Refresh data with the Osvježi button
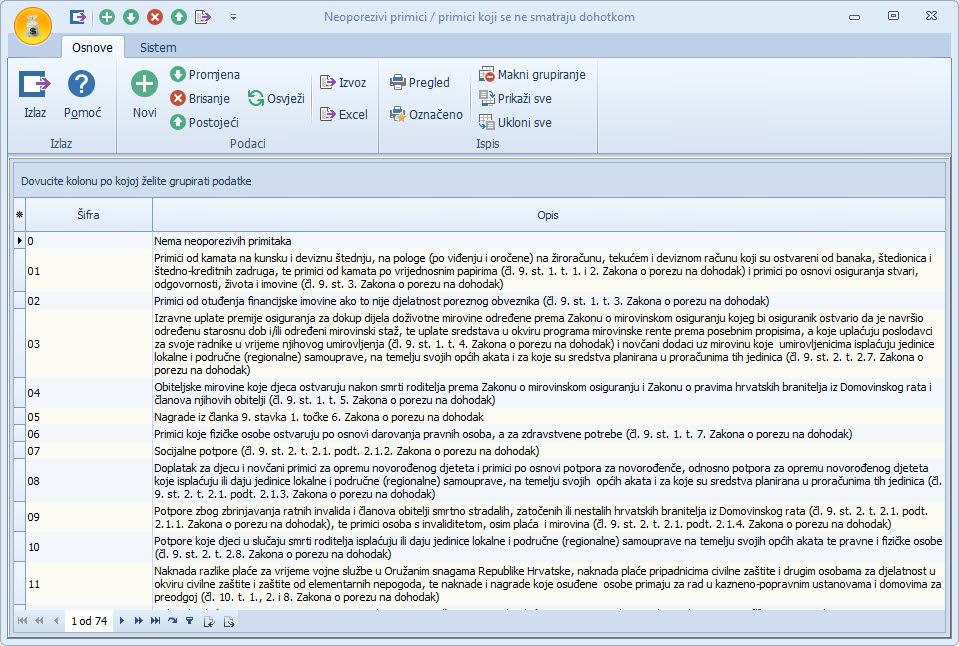 pos(276,98)
